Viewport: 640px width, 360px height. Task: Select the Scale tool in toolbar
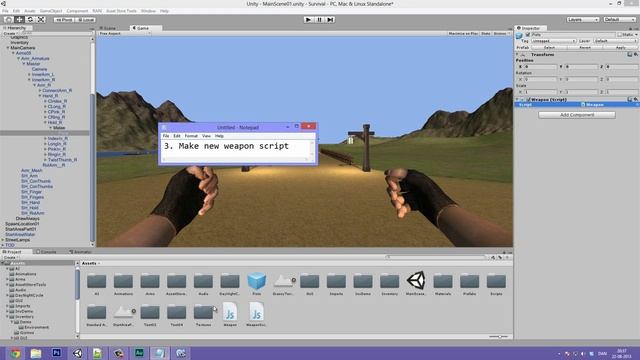pos(41,19)
